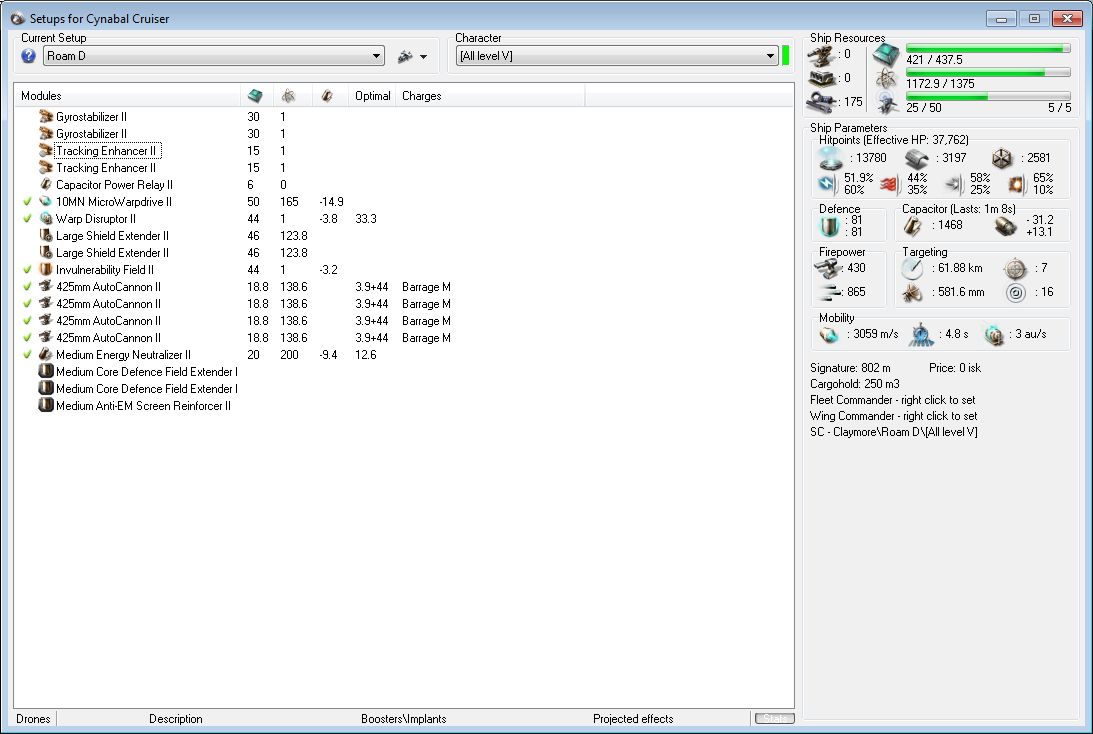Click the powergrid icon beside 1172.9 / 1375
The width and height of the screenshot is (1093, 734).
tap(886, 78)
